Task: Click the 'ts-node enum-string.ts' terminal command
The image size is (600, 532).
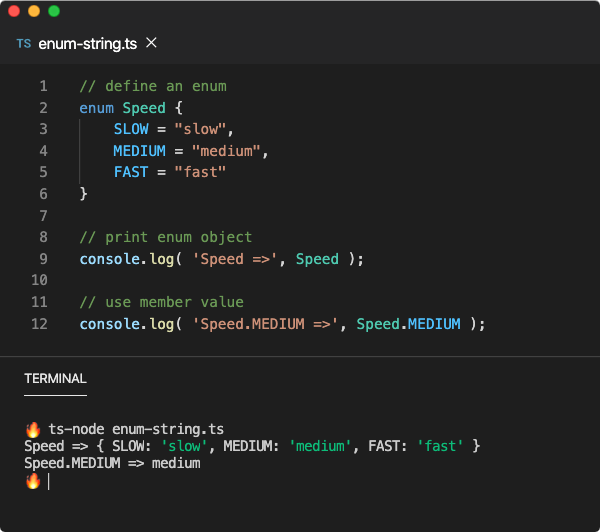Action: [136, 429]
